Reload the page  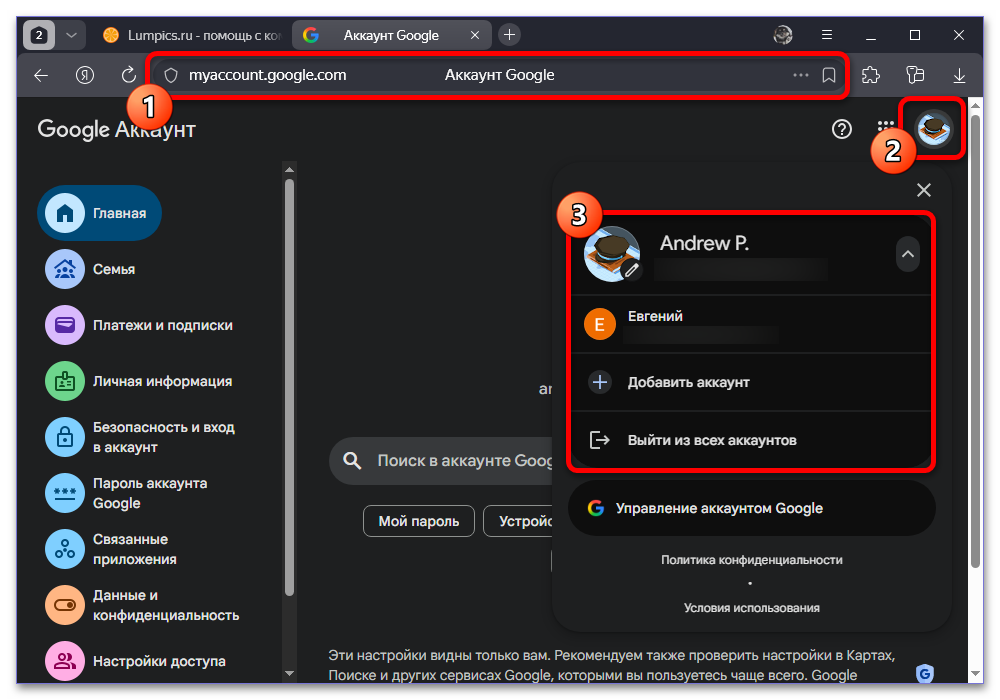coord(128,75)
